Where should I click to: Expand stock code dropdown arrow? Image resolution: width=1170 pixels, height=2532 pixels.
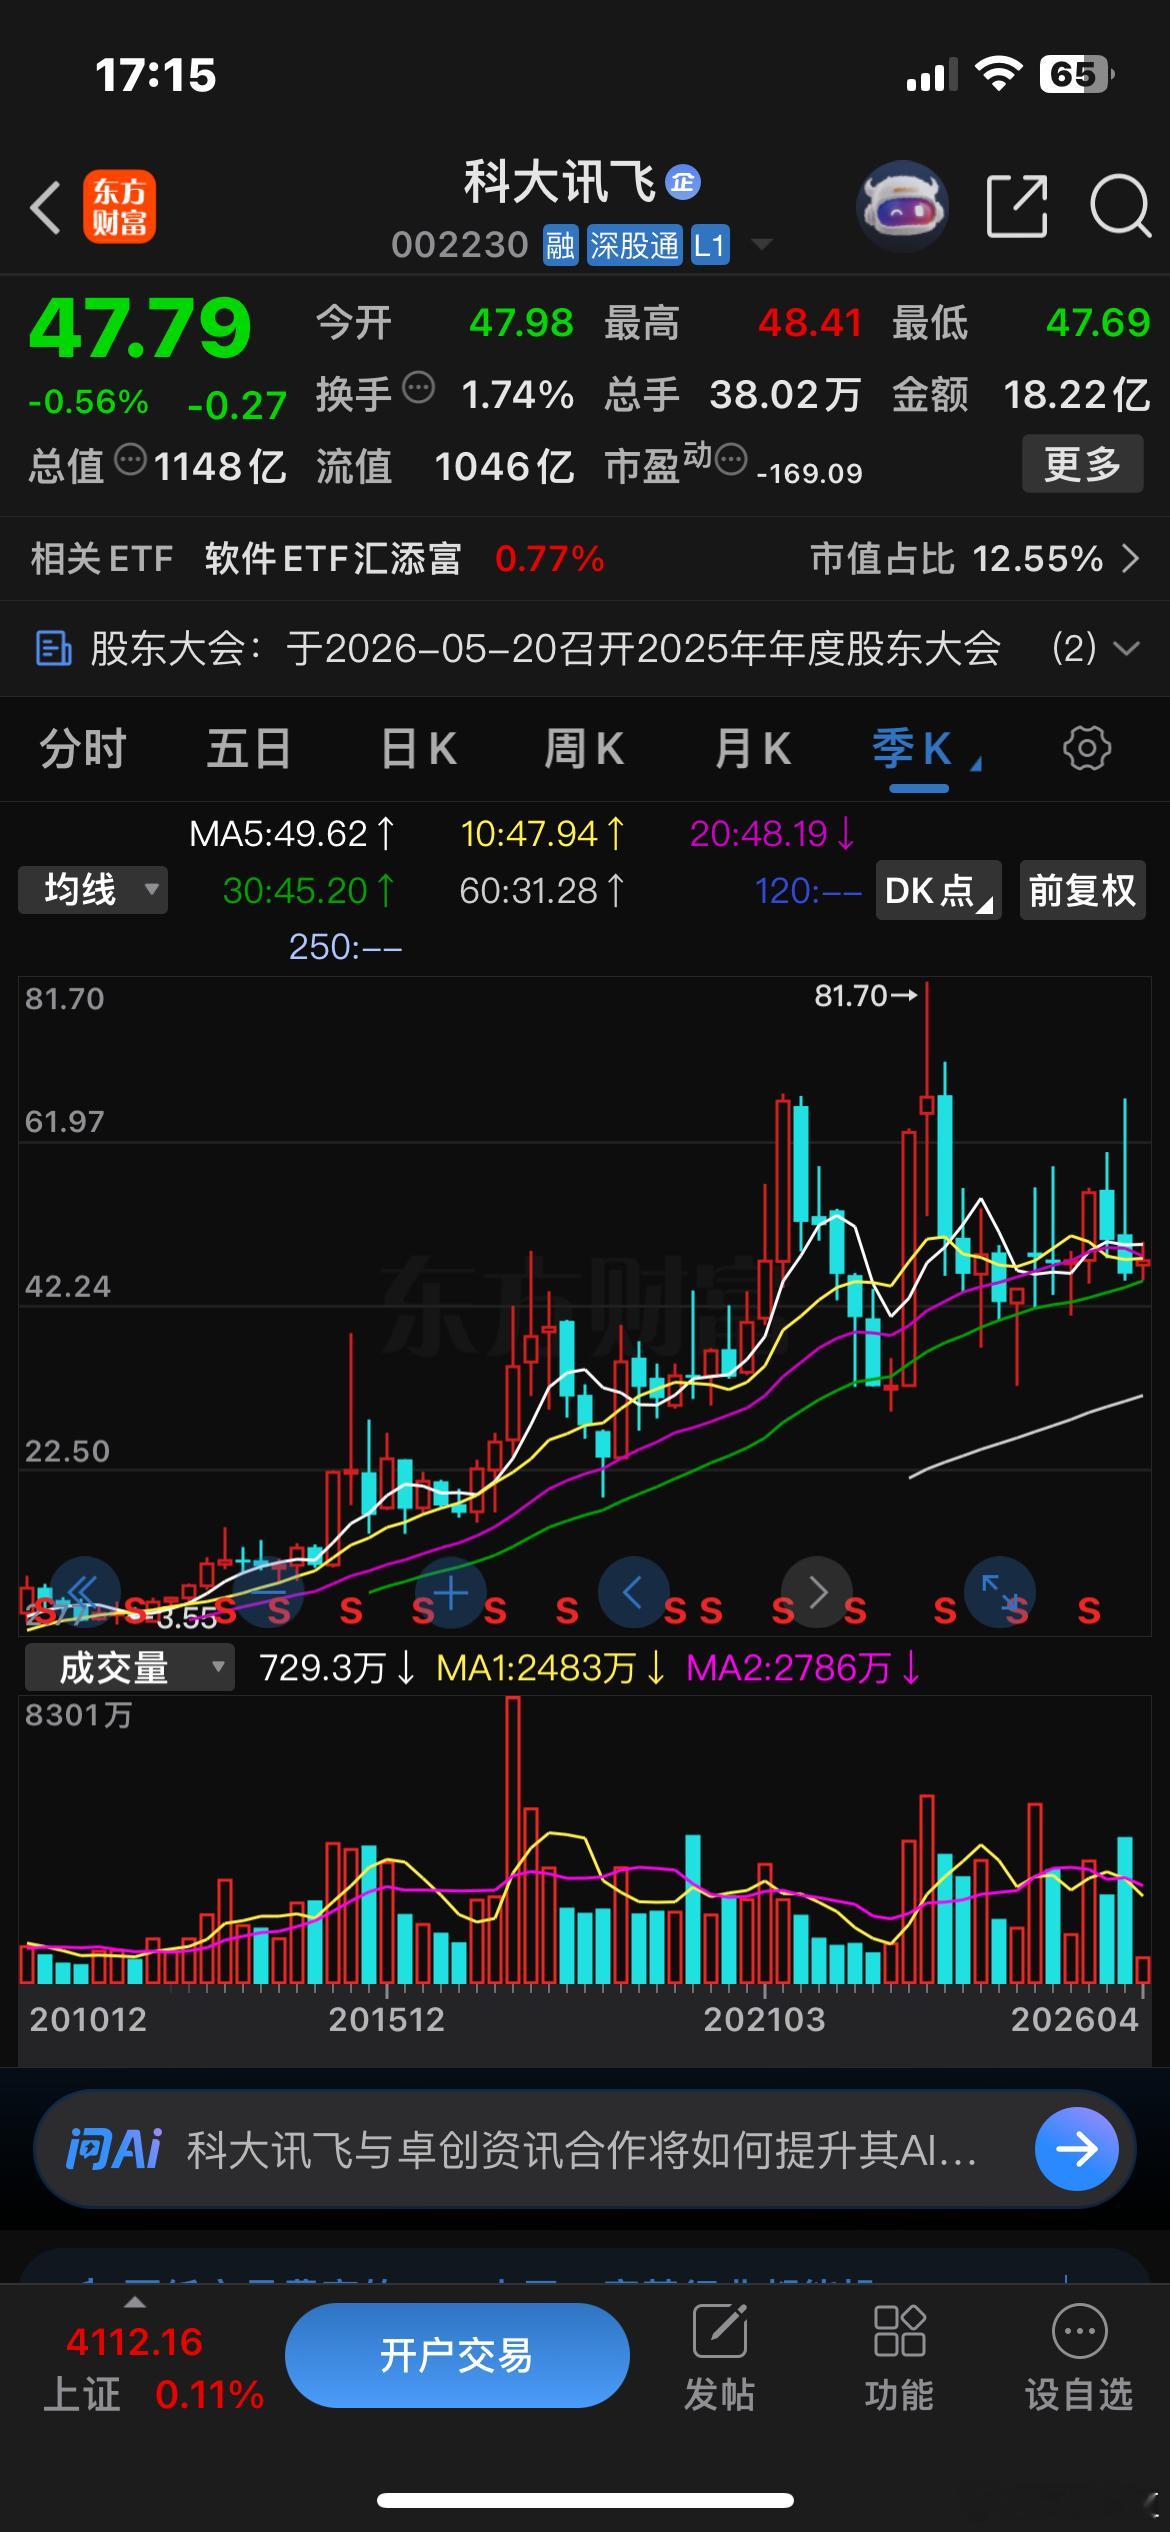(762, 244)
